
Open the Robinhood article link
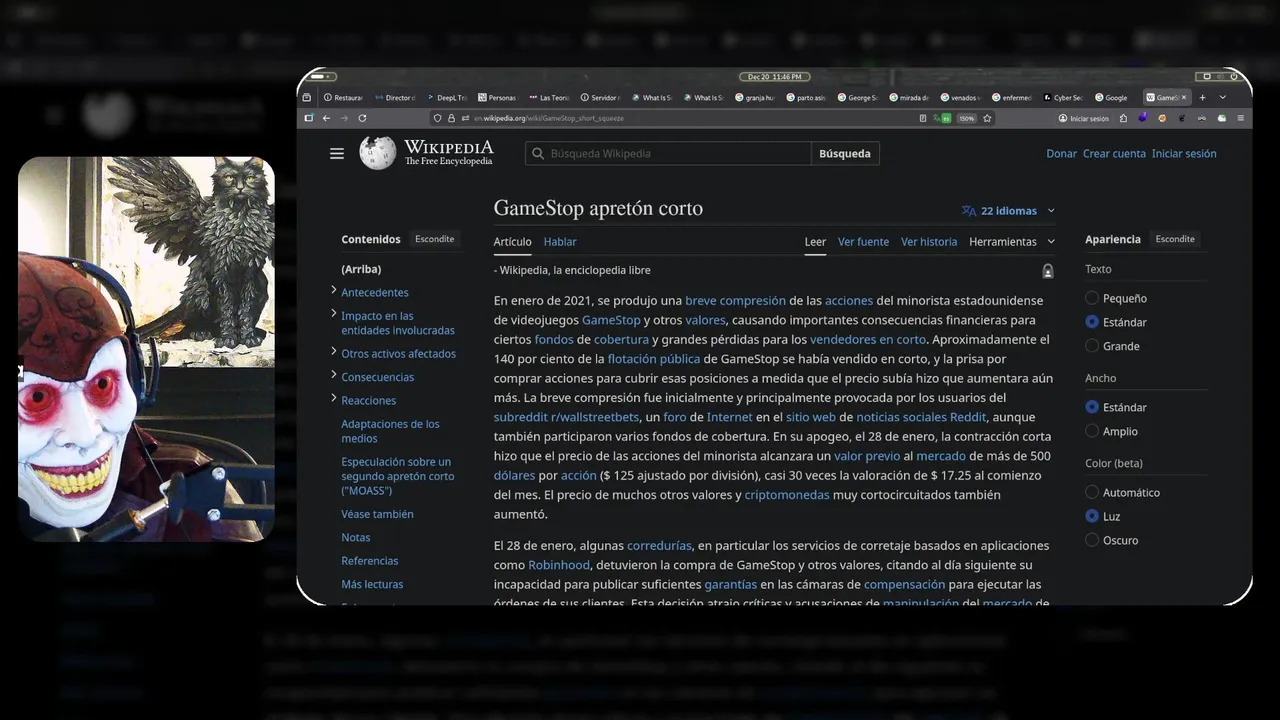(x=559, y=565)
